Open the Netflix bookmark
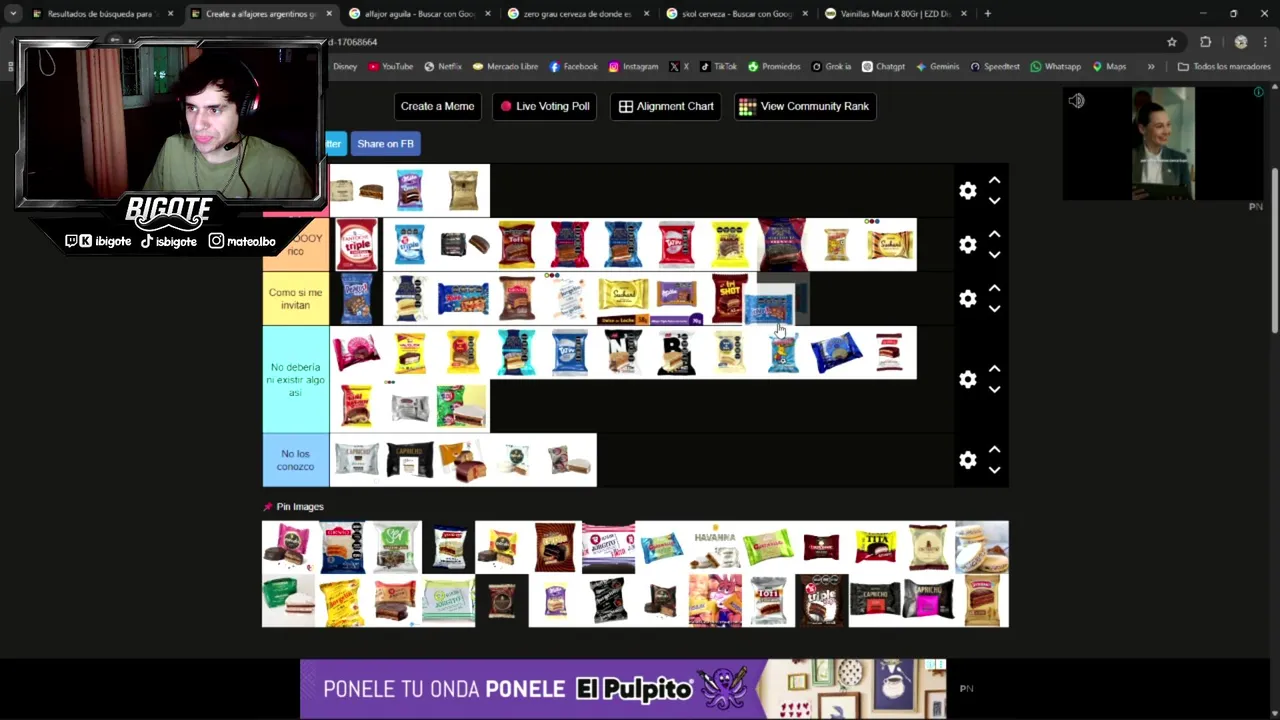Screen dimensions: 1280x720 tap(443, 67)
